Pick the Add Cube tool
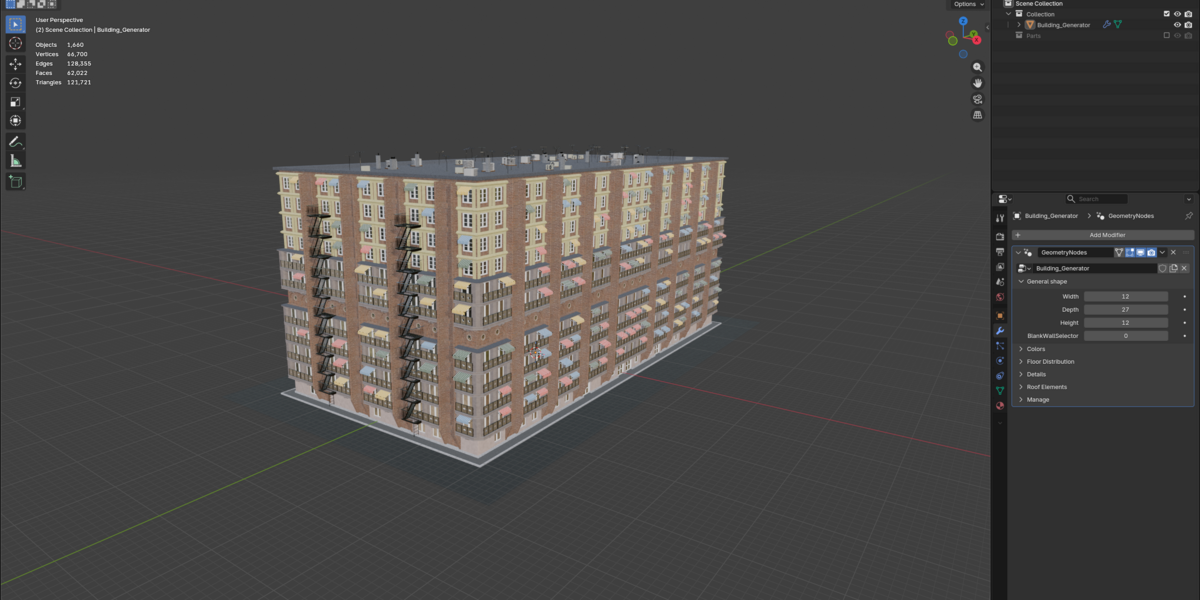Image resolution: width=1200 pixels, height=600 pixels. coord(15,181)
